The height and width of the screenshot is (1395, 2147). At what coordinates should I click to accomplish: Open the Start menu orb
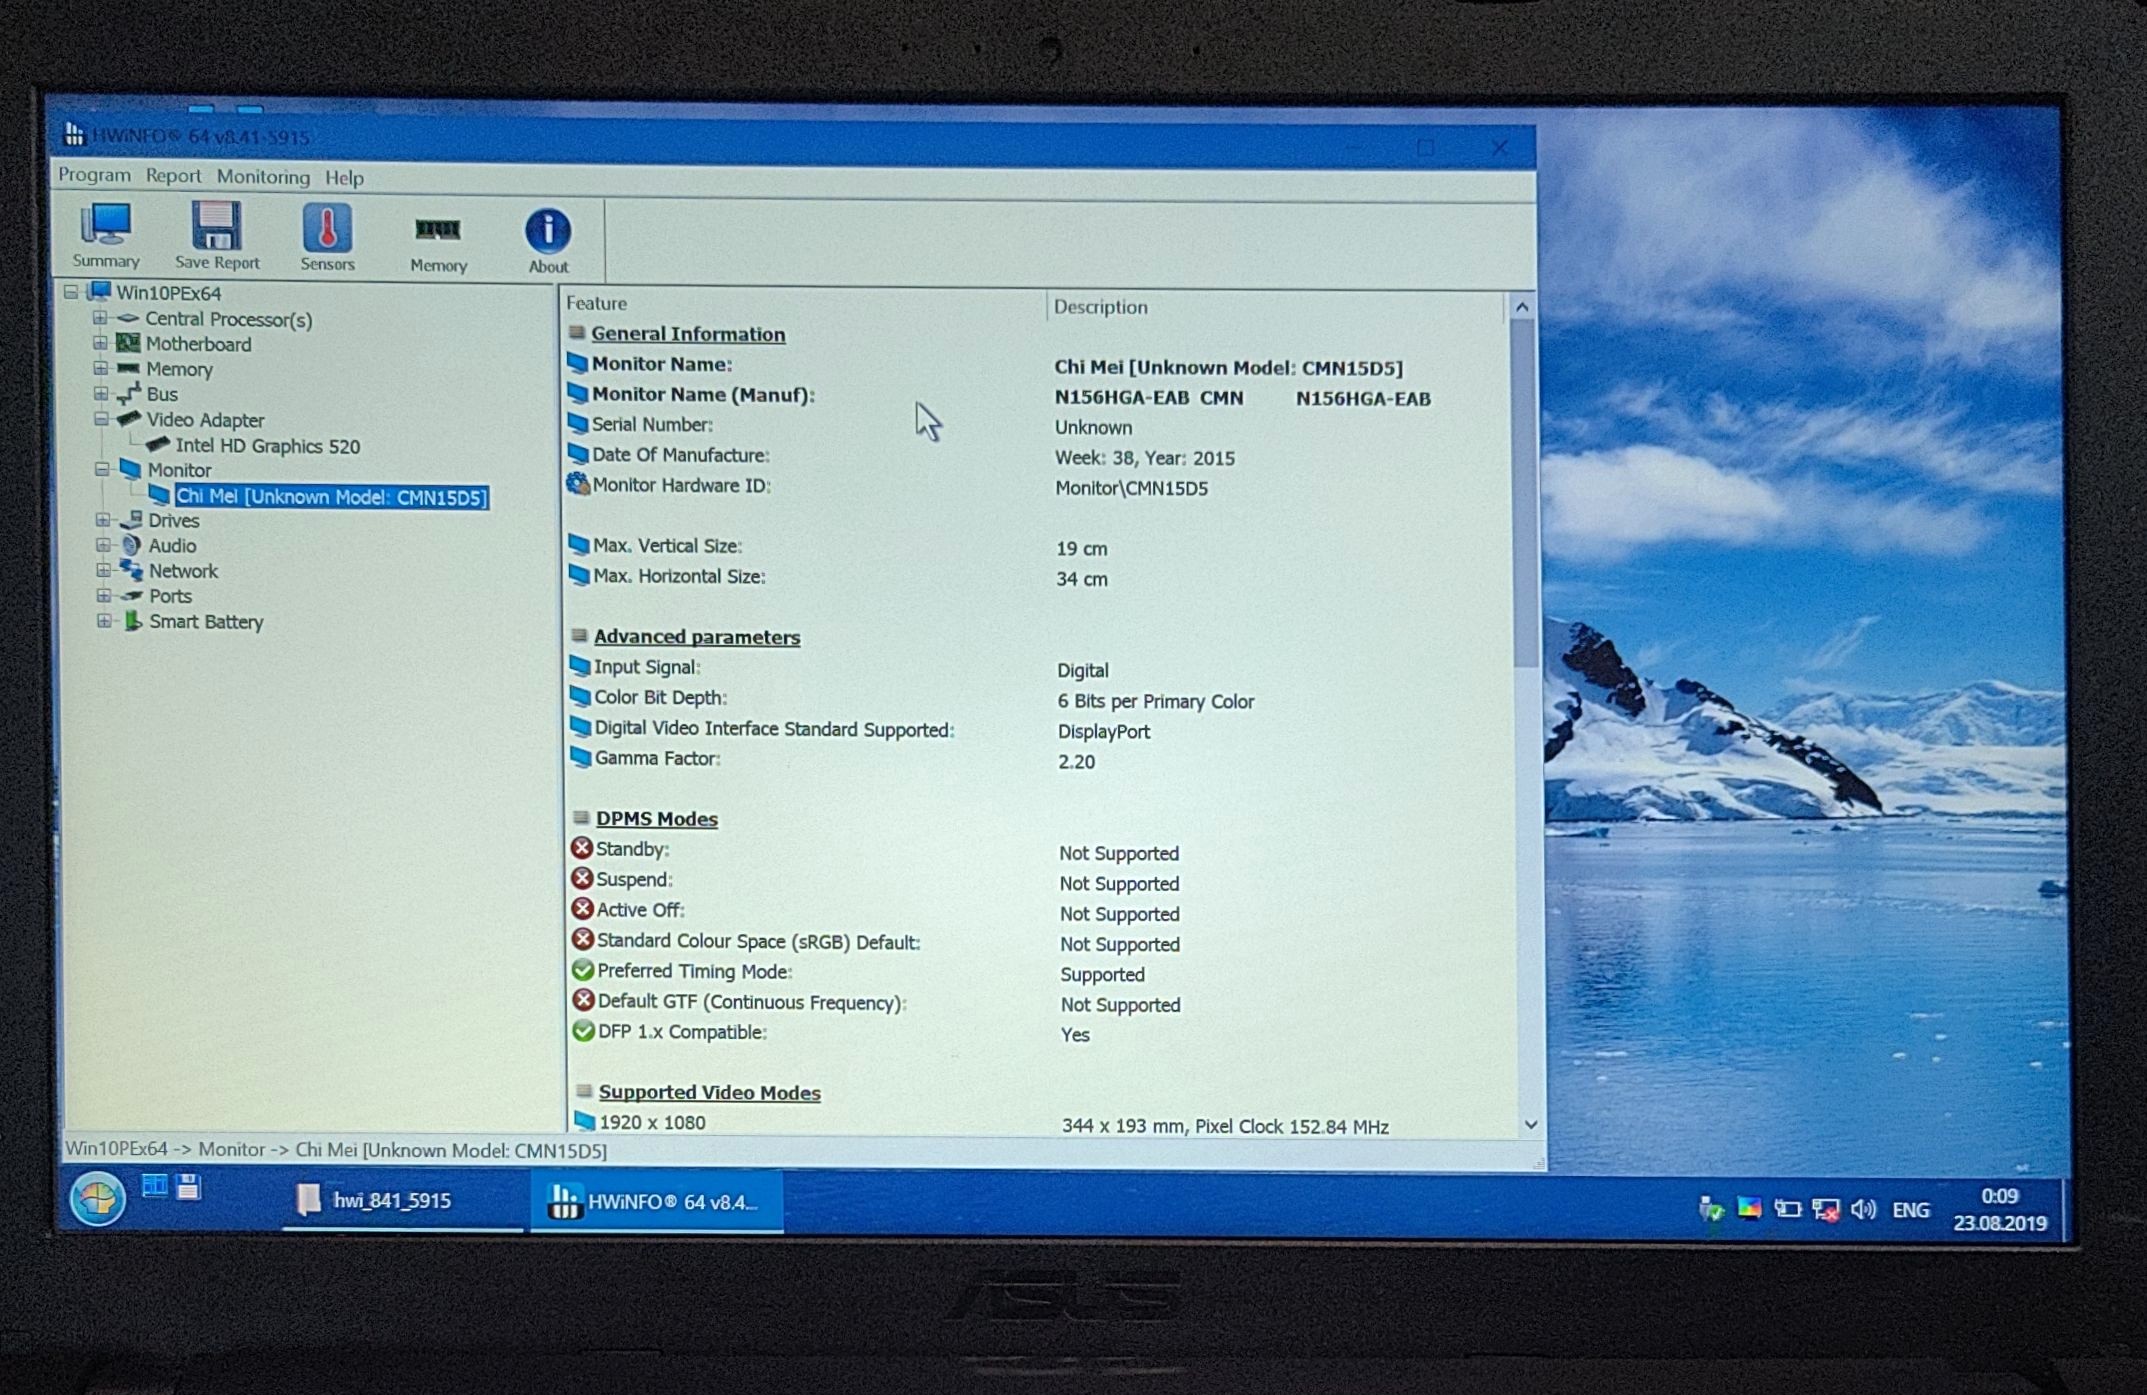pyautogui.click(x=97, y=1198)
